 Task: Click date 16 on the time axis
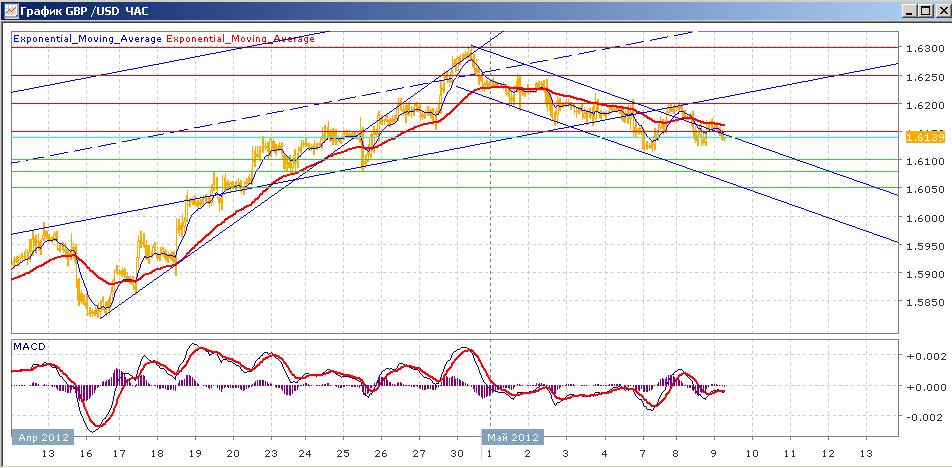(86, 454)
